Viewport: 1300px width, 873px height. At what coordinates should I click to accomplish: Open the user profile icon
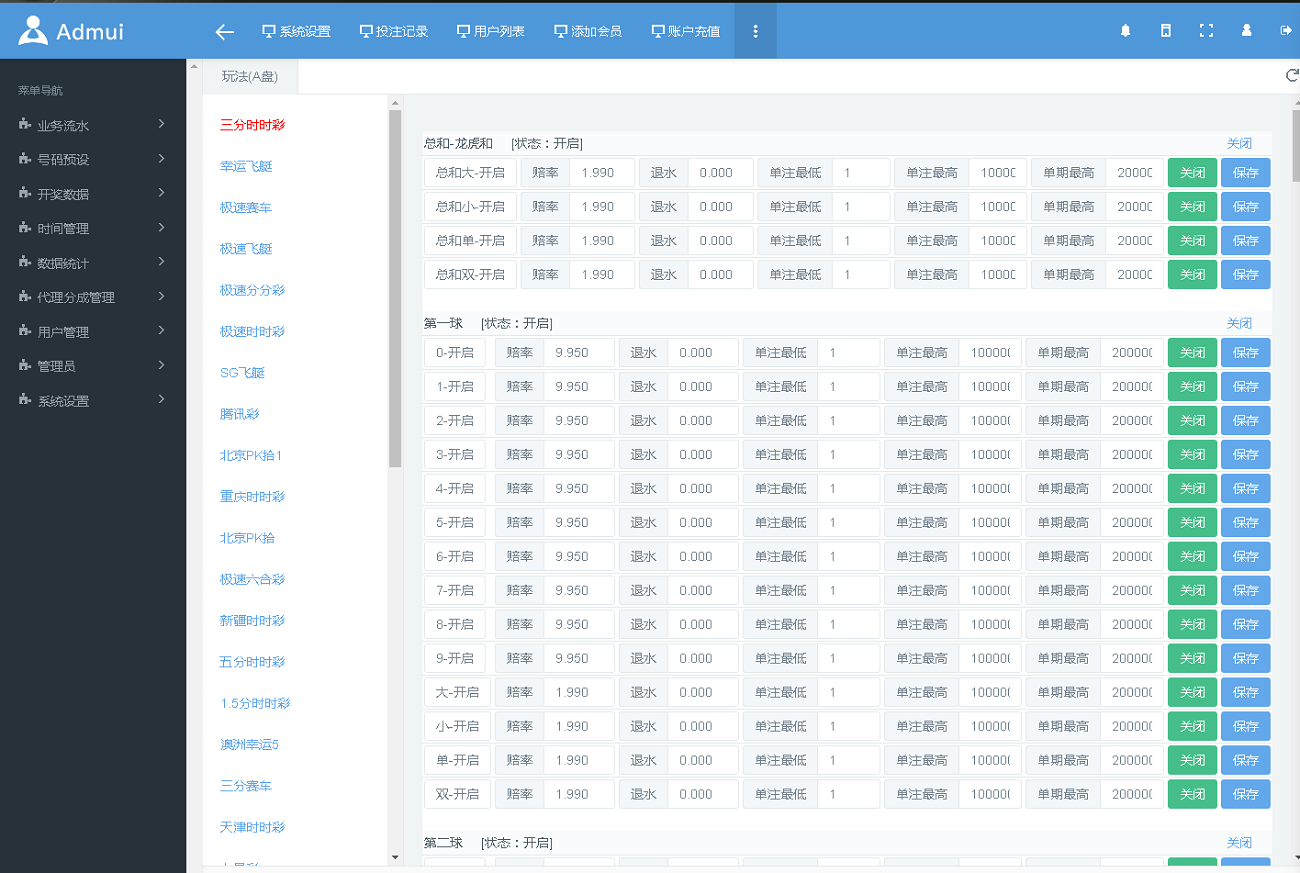1246,31
